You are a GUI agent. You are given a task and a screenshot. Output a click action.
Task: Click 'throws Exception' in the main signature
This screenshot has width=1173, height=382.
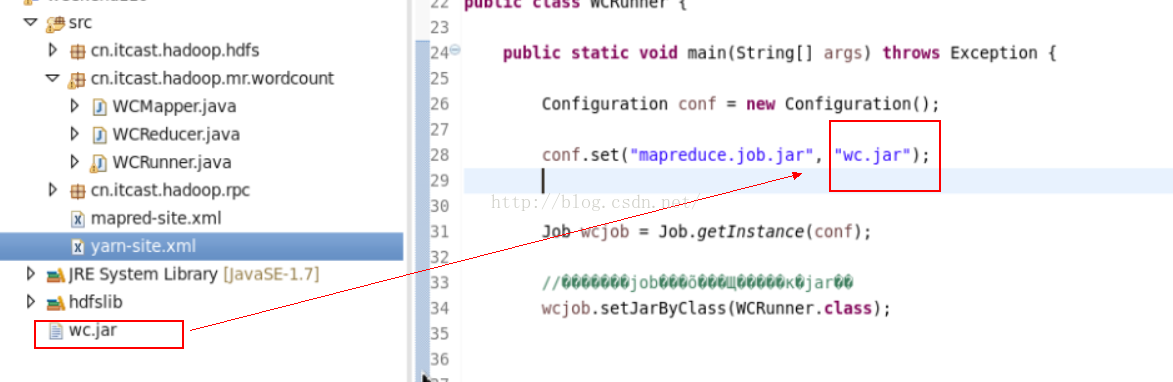(x=960, y=53)
